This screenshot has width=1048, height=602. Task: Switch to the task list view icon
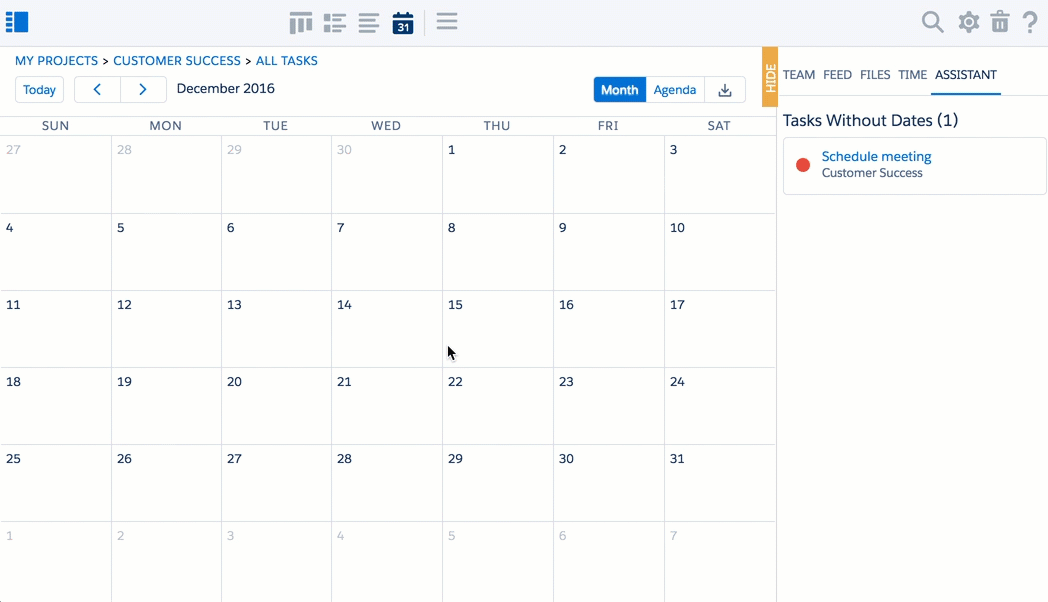coord(334,23)
